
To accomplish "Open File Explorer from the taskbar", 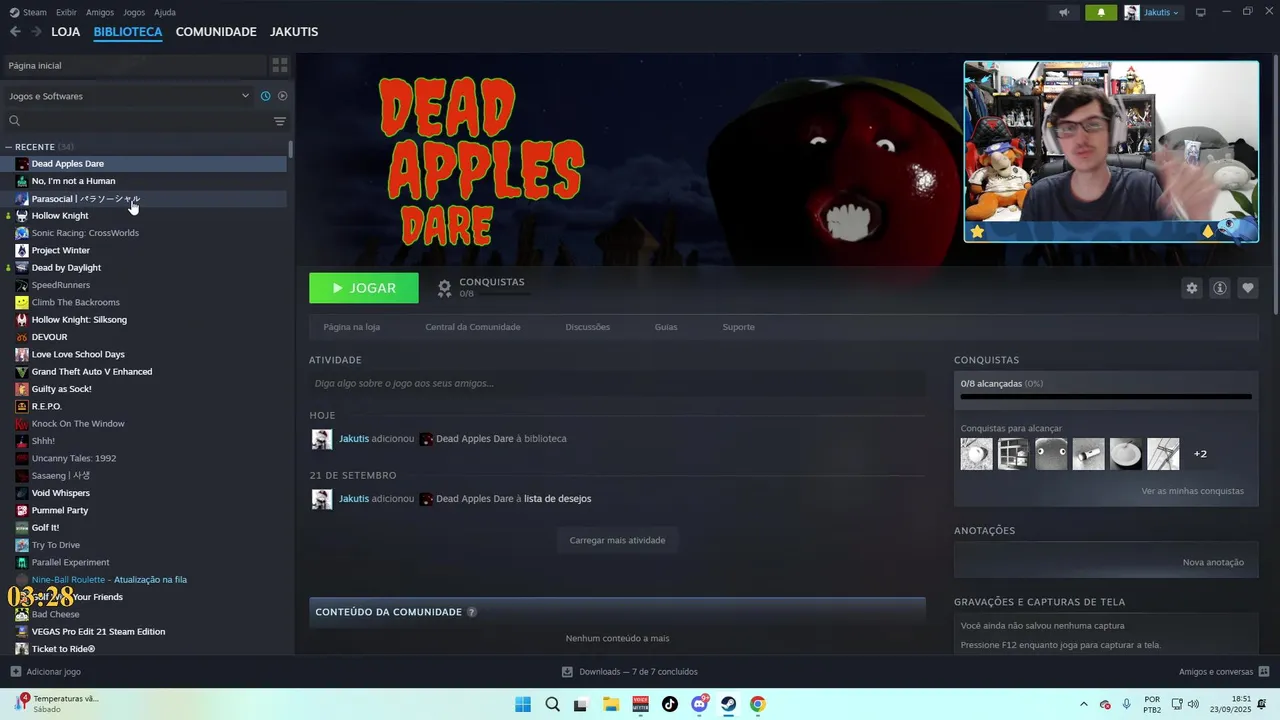I will tap(611, 704).
